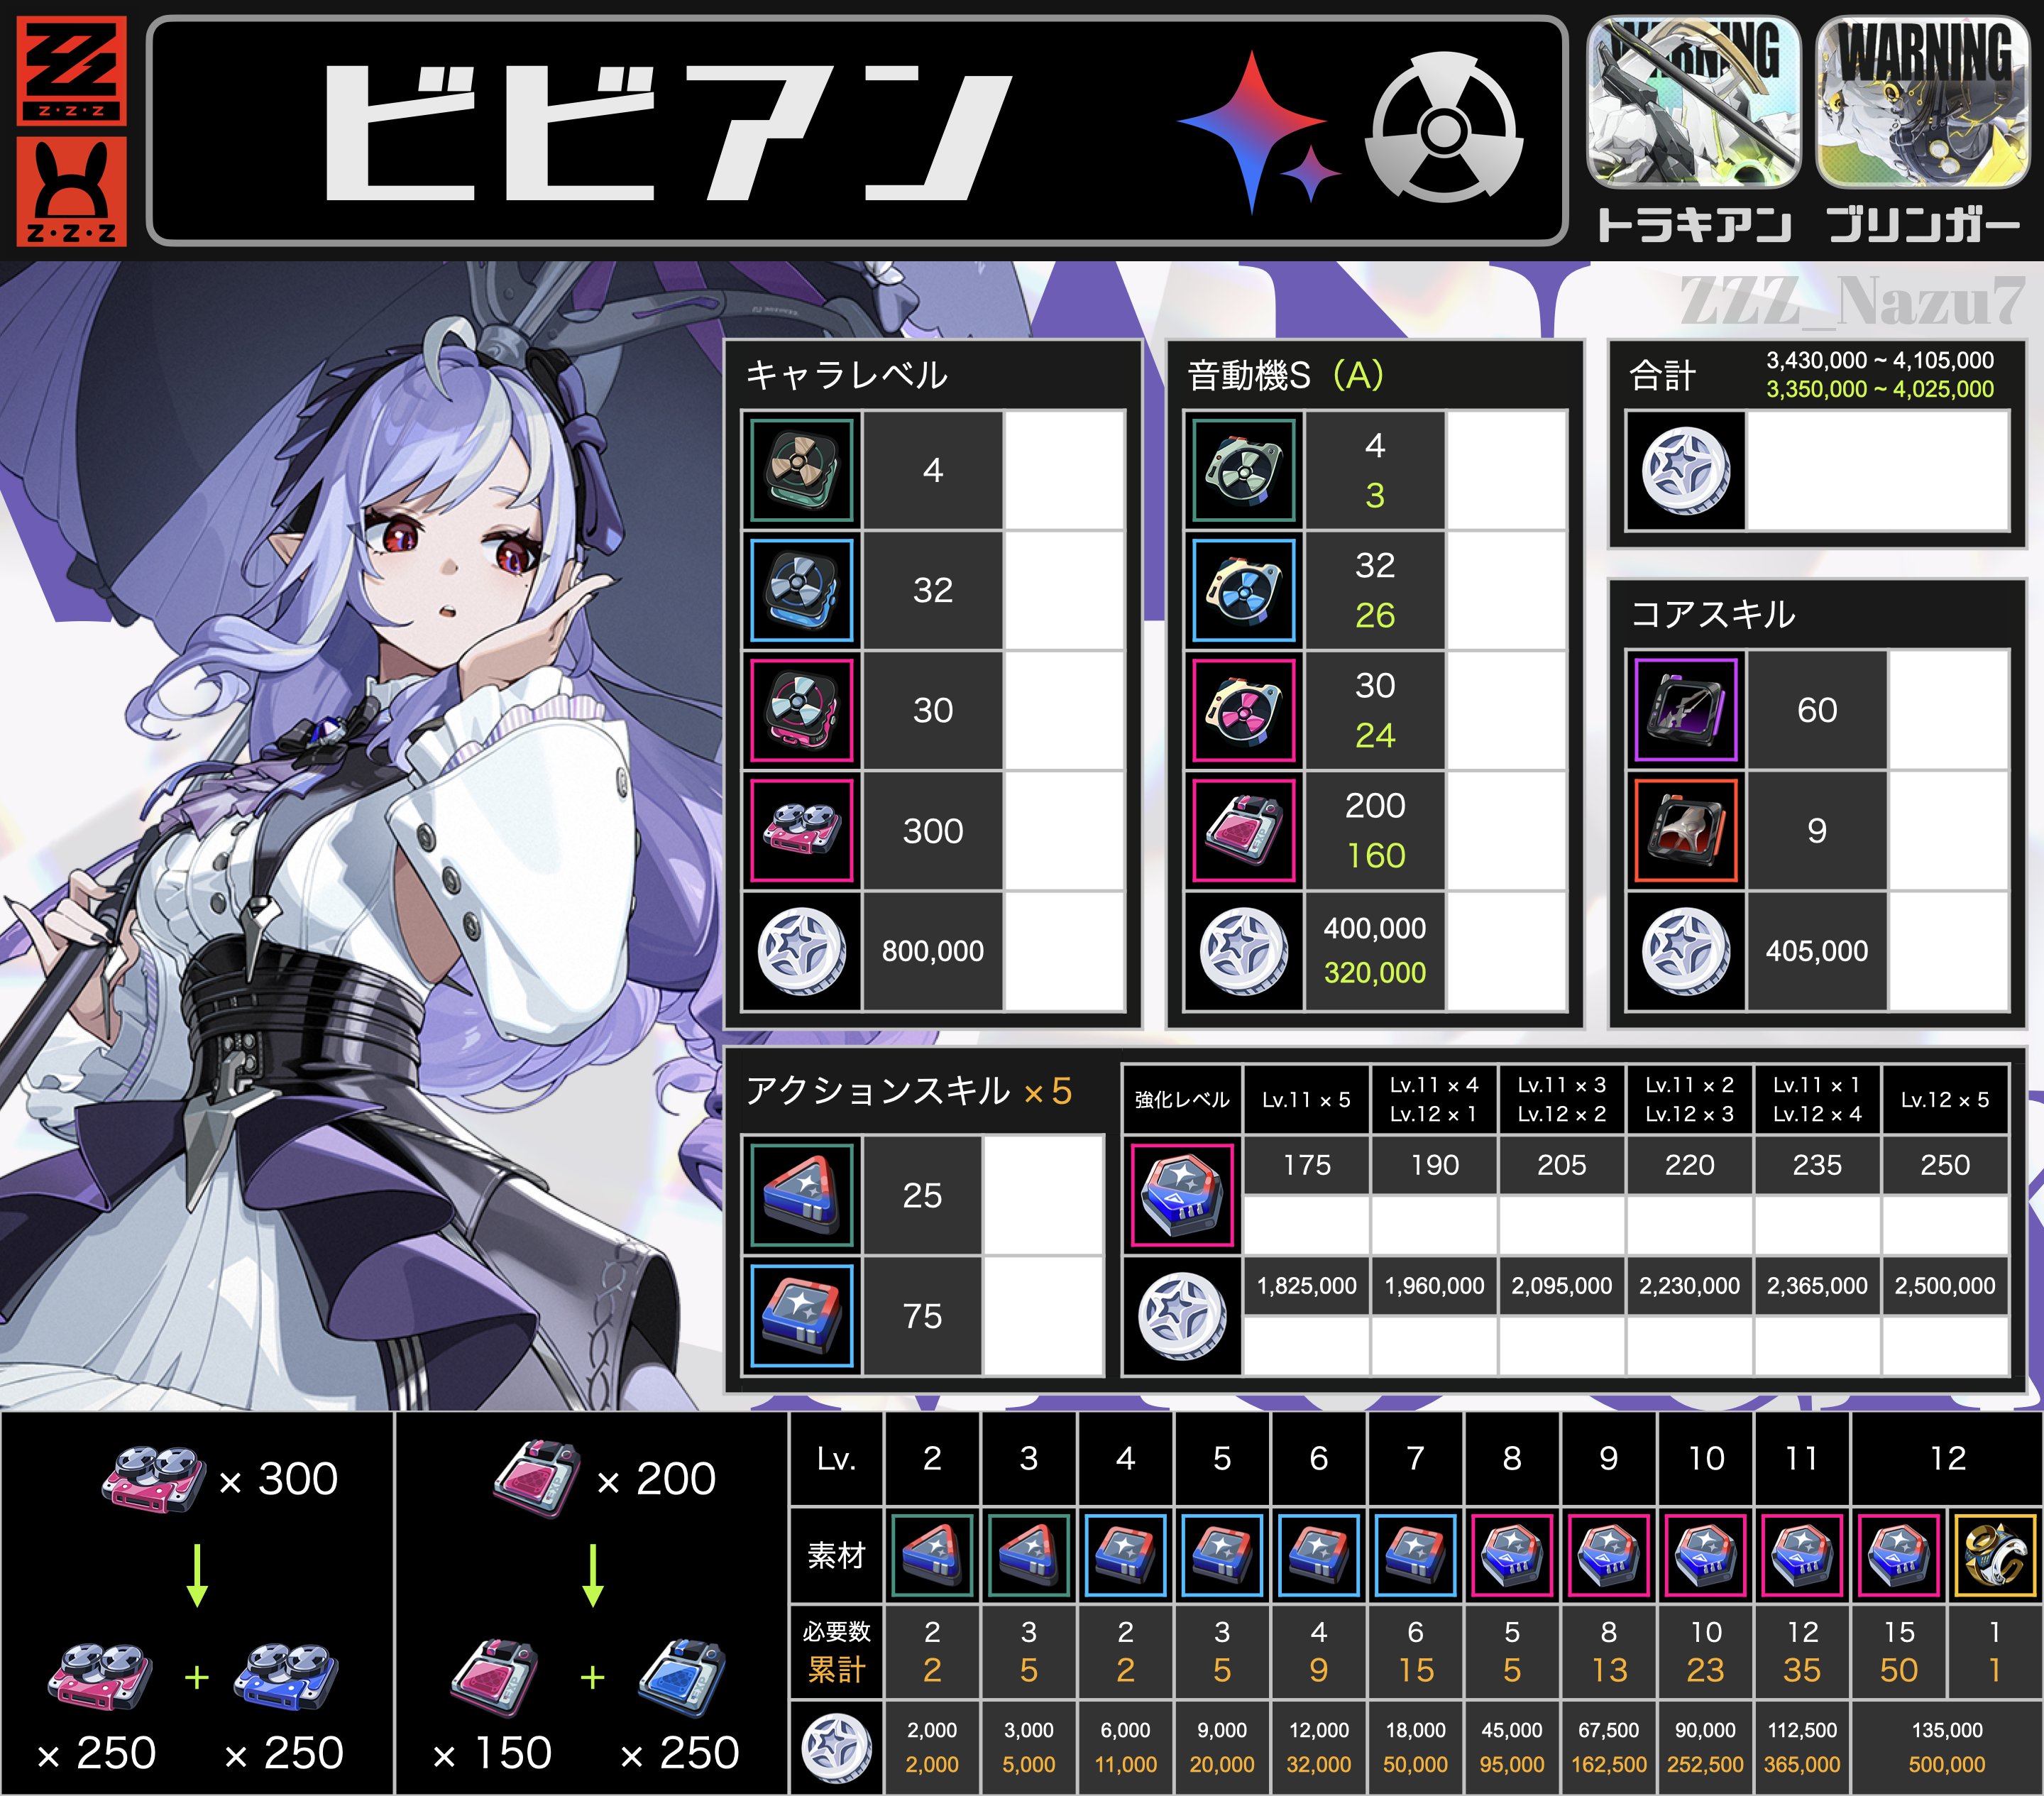Viewport: 2044px width, 1796px height.
Task: Click the Denny coin beside 400,000
Action: [1243, 950]
